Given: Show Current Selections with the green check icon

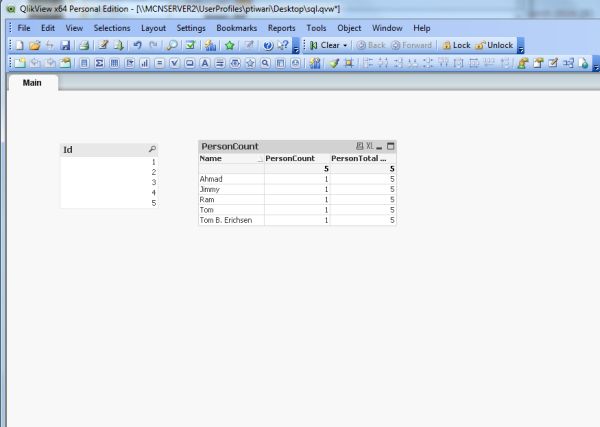Looking at the screenshot, I should coord(191,45).
